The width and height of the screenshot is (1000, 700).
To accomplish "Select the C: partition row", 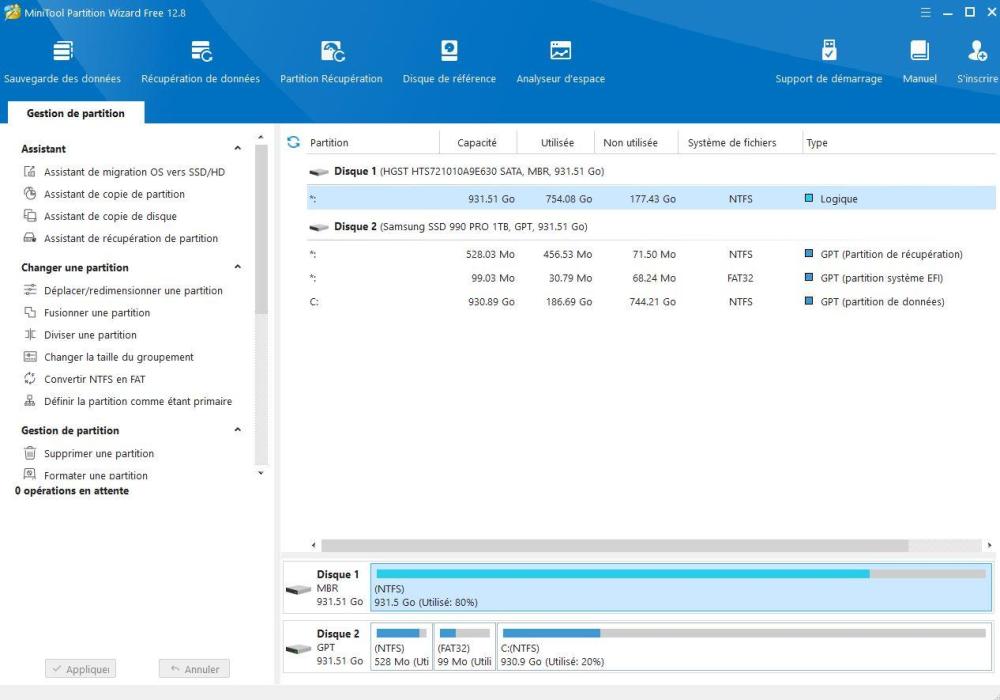I will click(640, 302).
